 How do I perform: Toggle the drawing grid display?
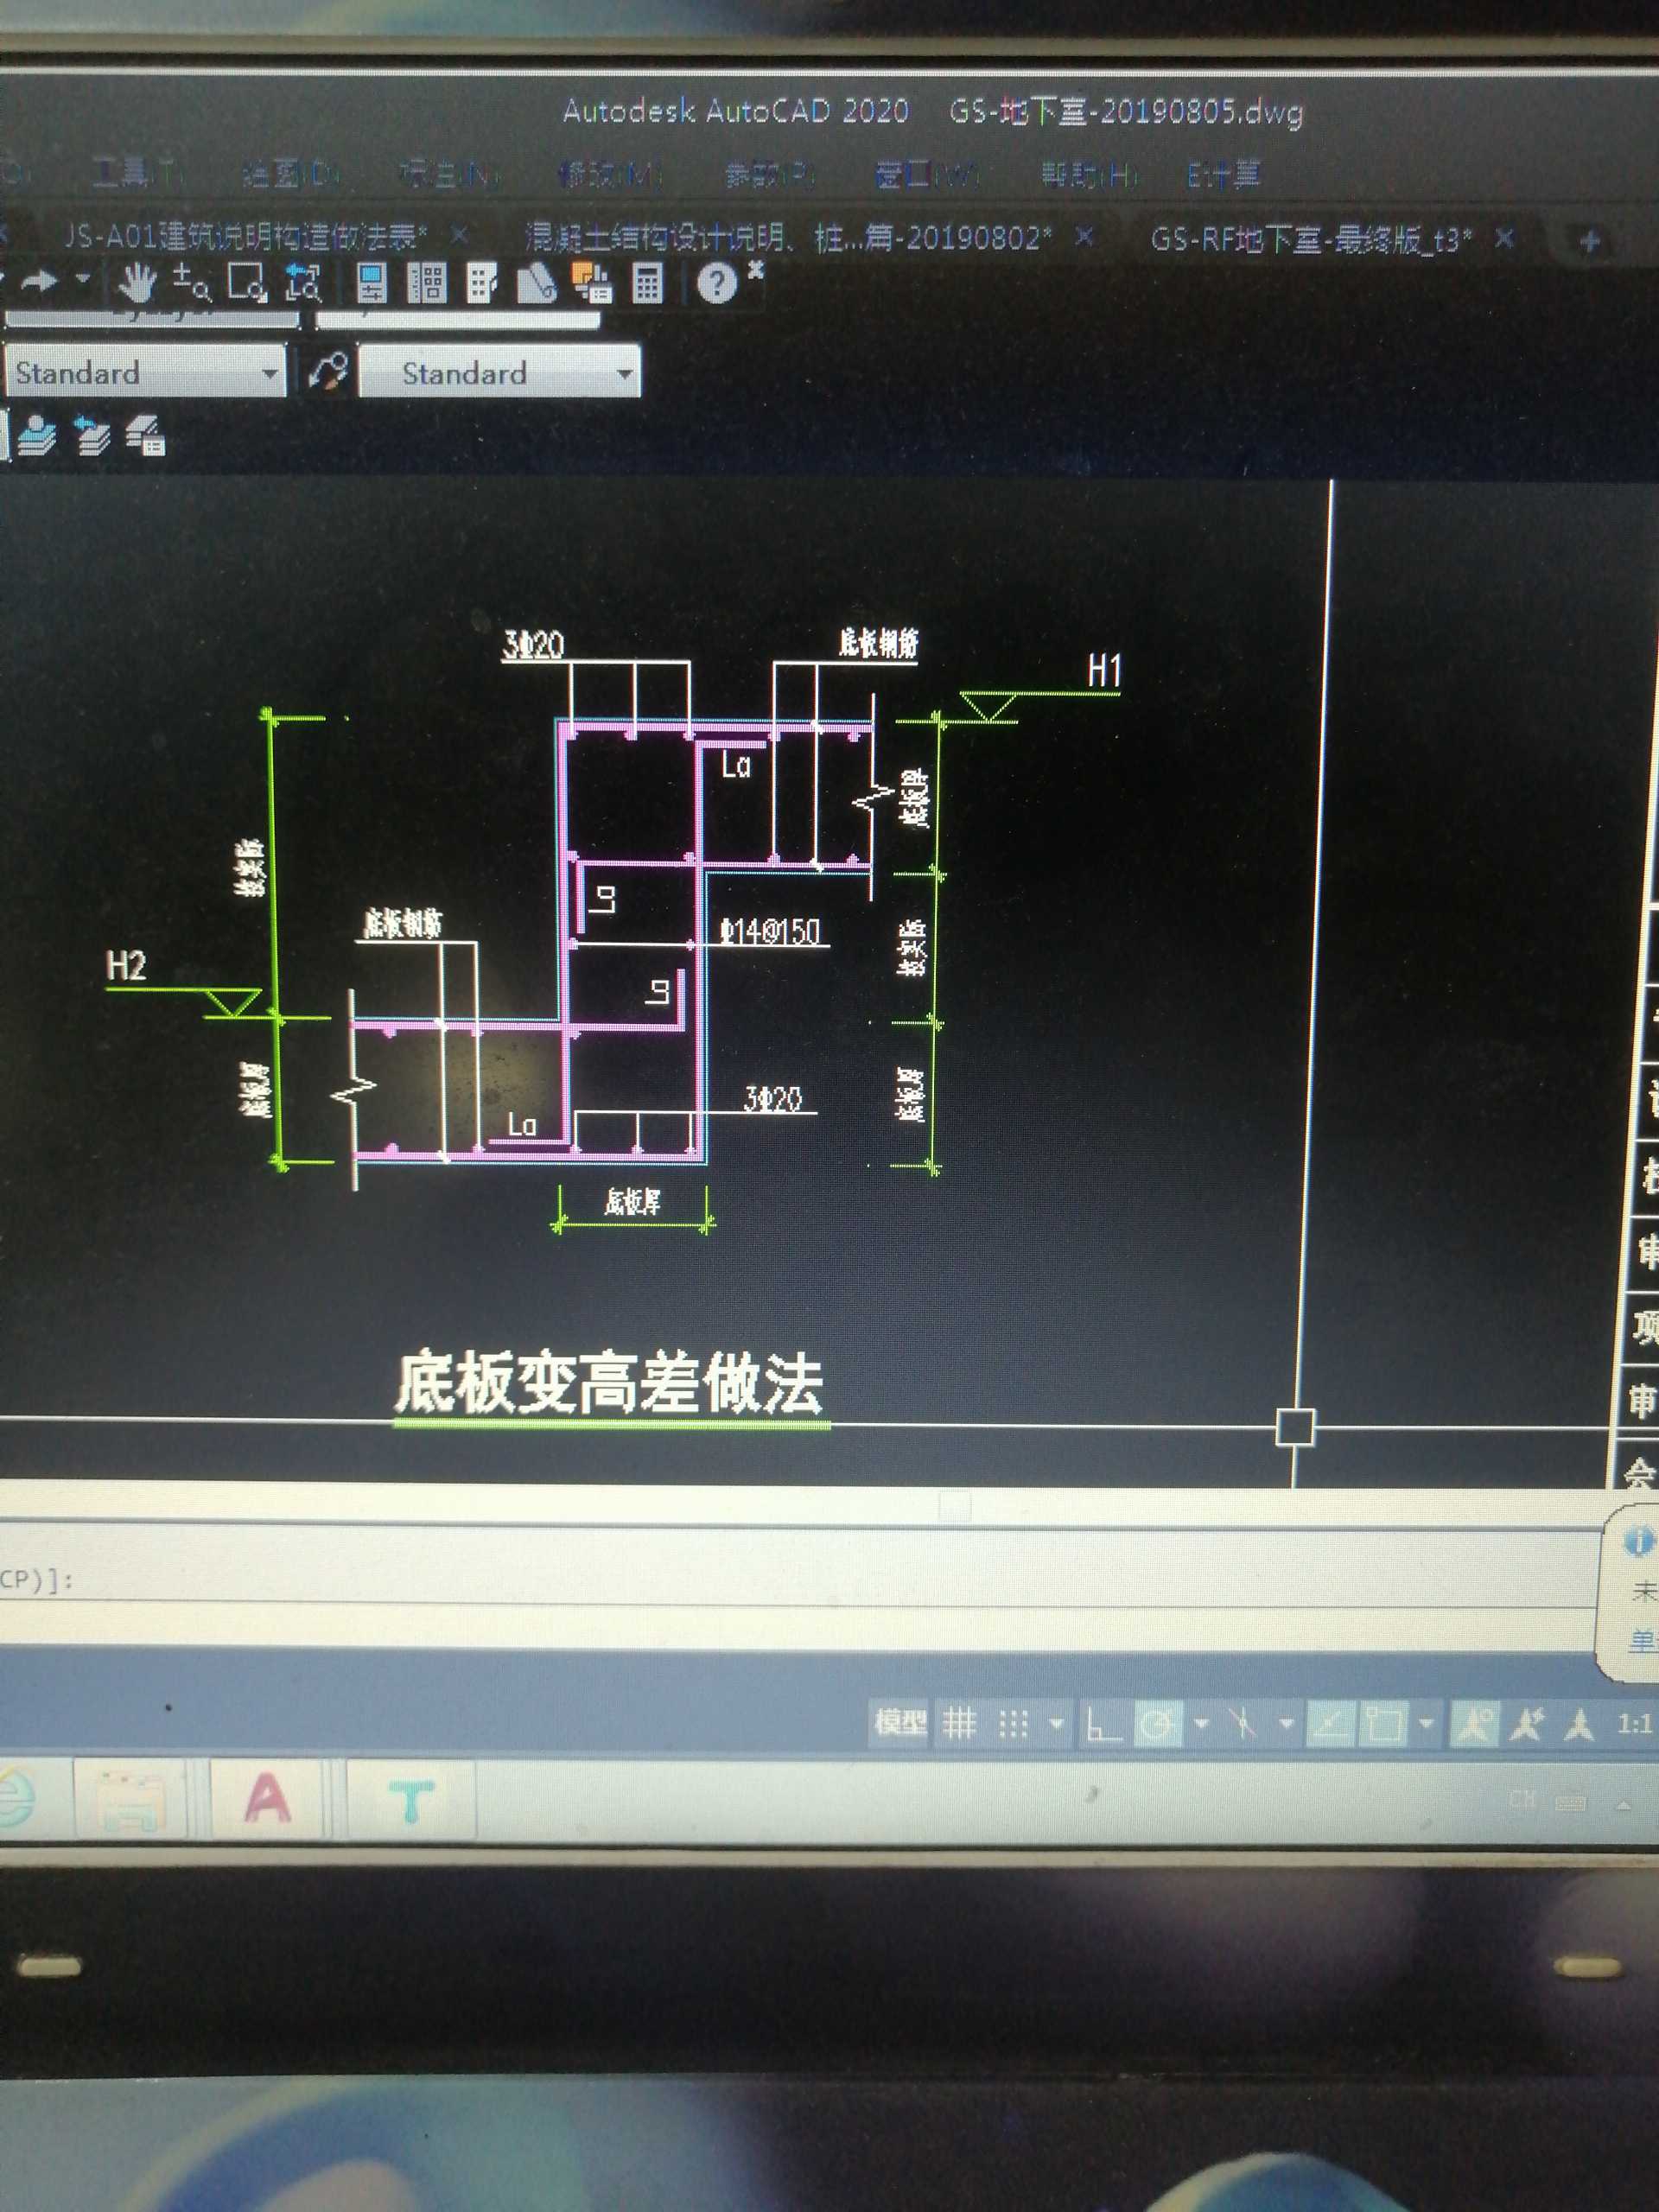coord(959,1723)
